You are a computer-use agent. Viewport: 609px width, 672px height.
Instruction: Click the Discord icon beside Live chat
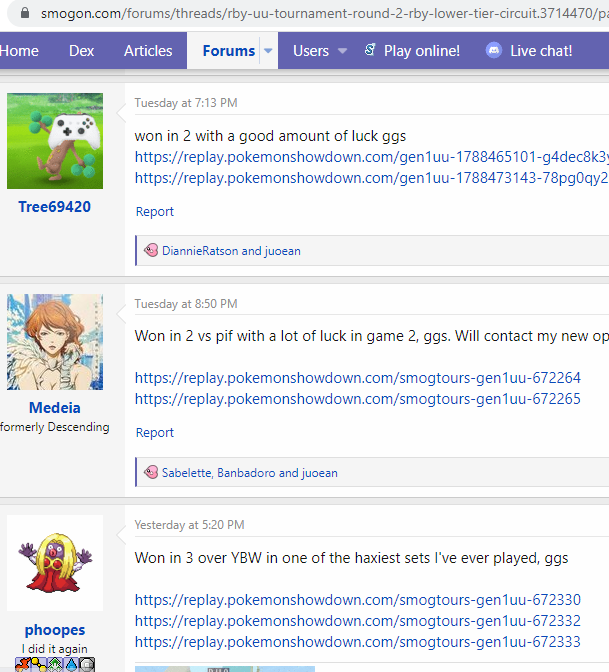click(494, 51)
